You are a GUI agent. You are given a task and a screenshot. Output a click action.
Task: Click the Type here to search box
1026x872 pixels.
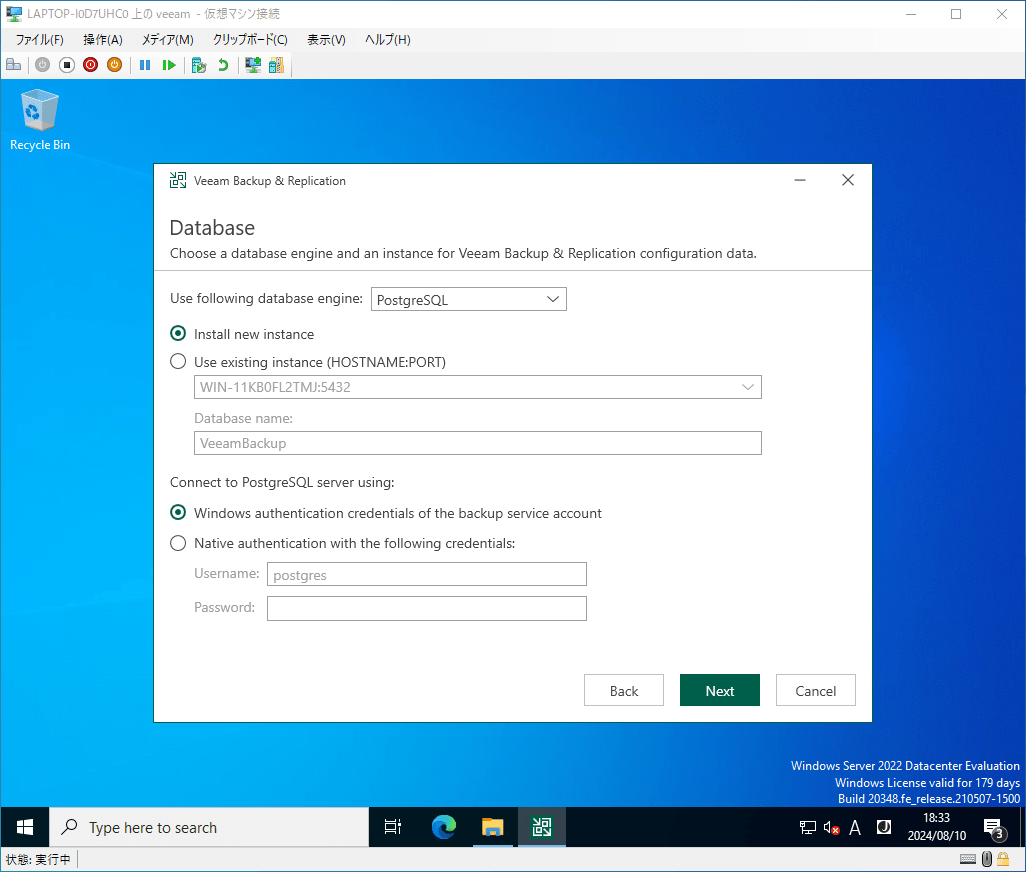pos(209,828)
